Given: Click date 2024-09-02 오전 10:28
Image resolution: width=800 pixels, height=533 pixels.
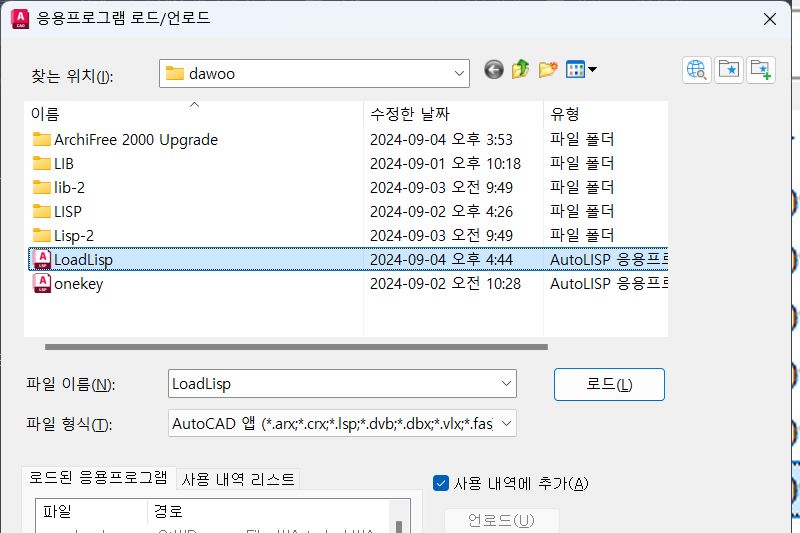Looking at the screenshot, I should (445, 284).
